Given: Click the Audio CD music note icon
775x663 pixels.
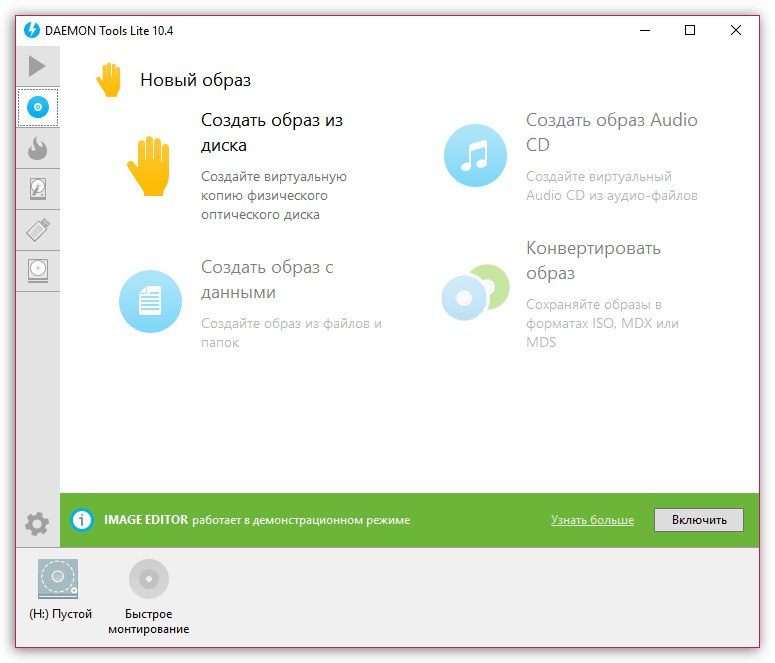Looking at the screenshot, I should pyautogui.click(x=475, y=155).
